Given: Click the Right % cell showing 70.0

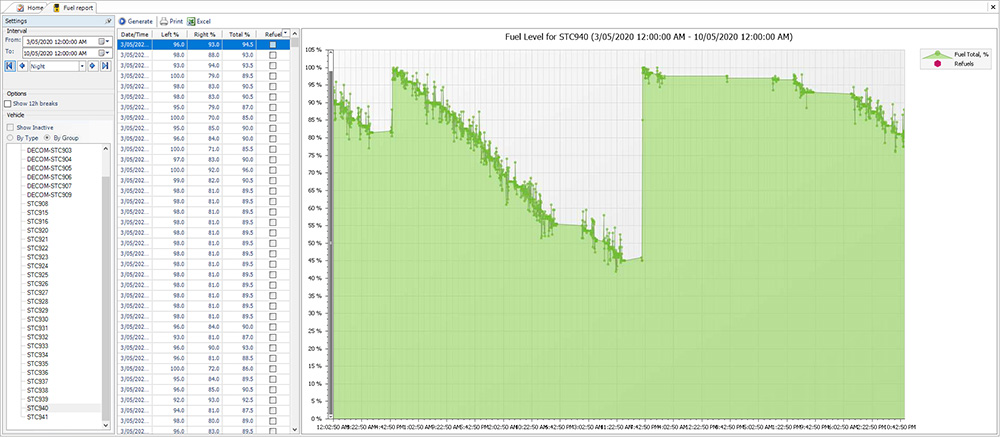Looking at the screenshot, I should coord(205,118).
